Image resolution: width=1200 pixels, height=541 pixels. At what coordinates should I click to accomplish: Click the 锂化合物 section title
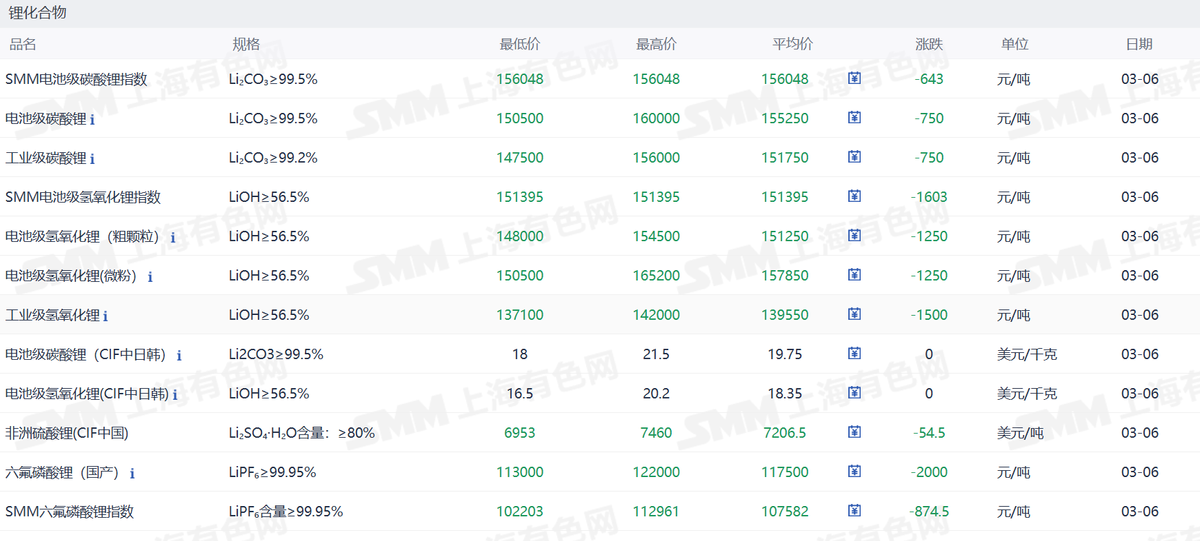[38, 13]
